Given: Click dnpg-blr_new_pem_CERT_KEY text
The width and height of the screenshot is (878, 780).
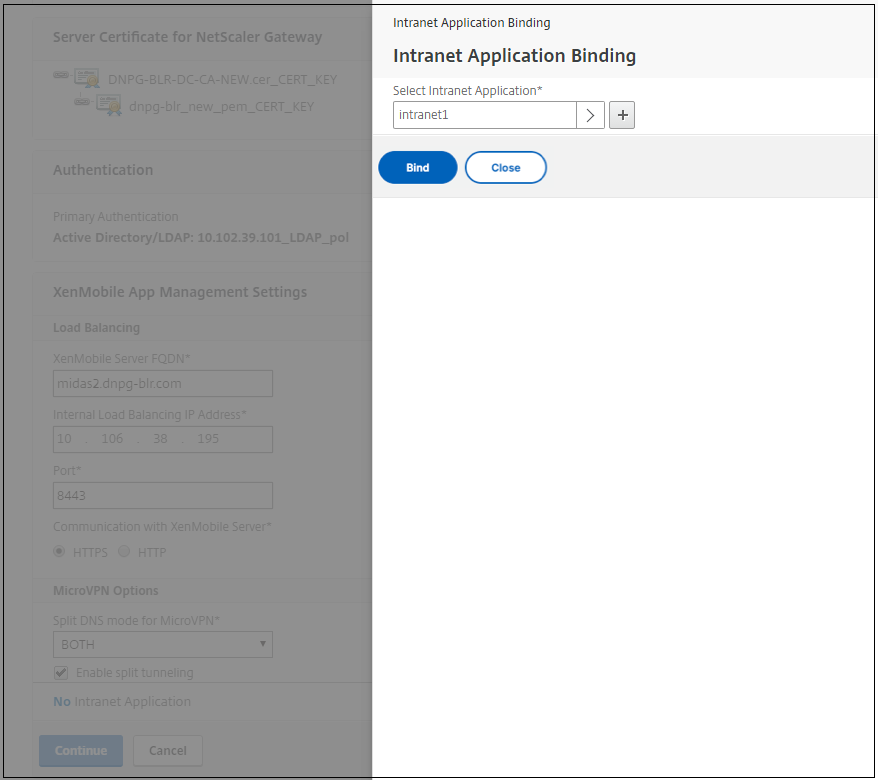Looking at the screenshot, I should point(221,106).
